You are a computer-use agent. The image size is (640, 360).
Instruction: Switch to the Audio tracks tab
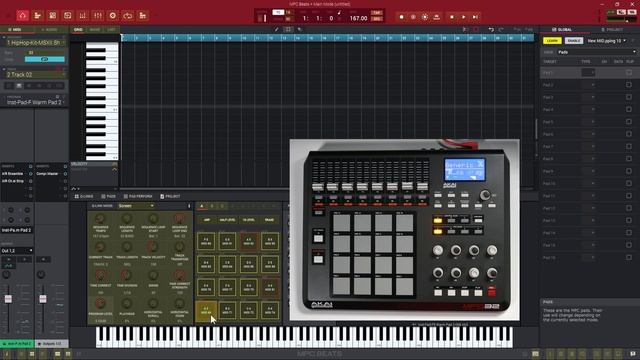[50, 29]
